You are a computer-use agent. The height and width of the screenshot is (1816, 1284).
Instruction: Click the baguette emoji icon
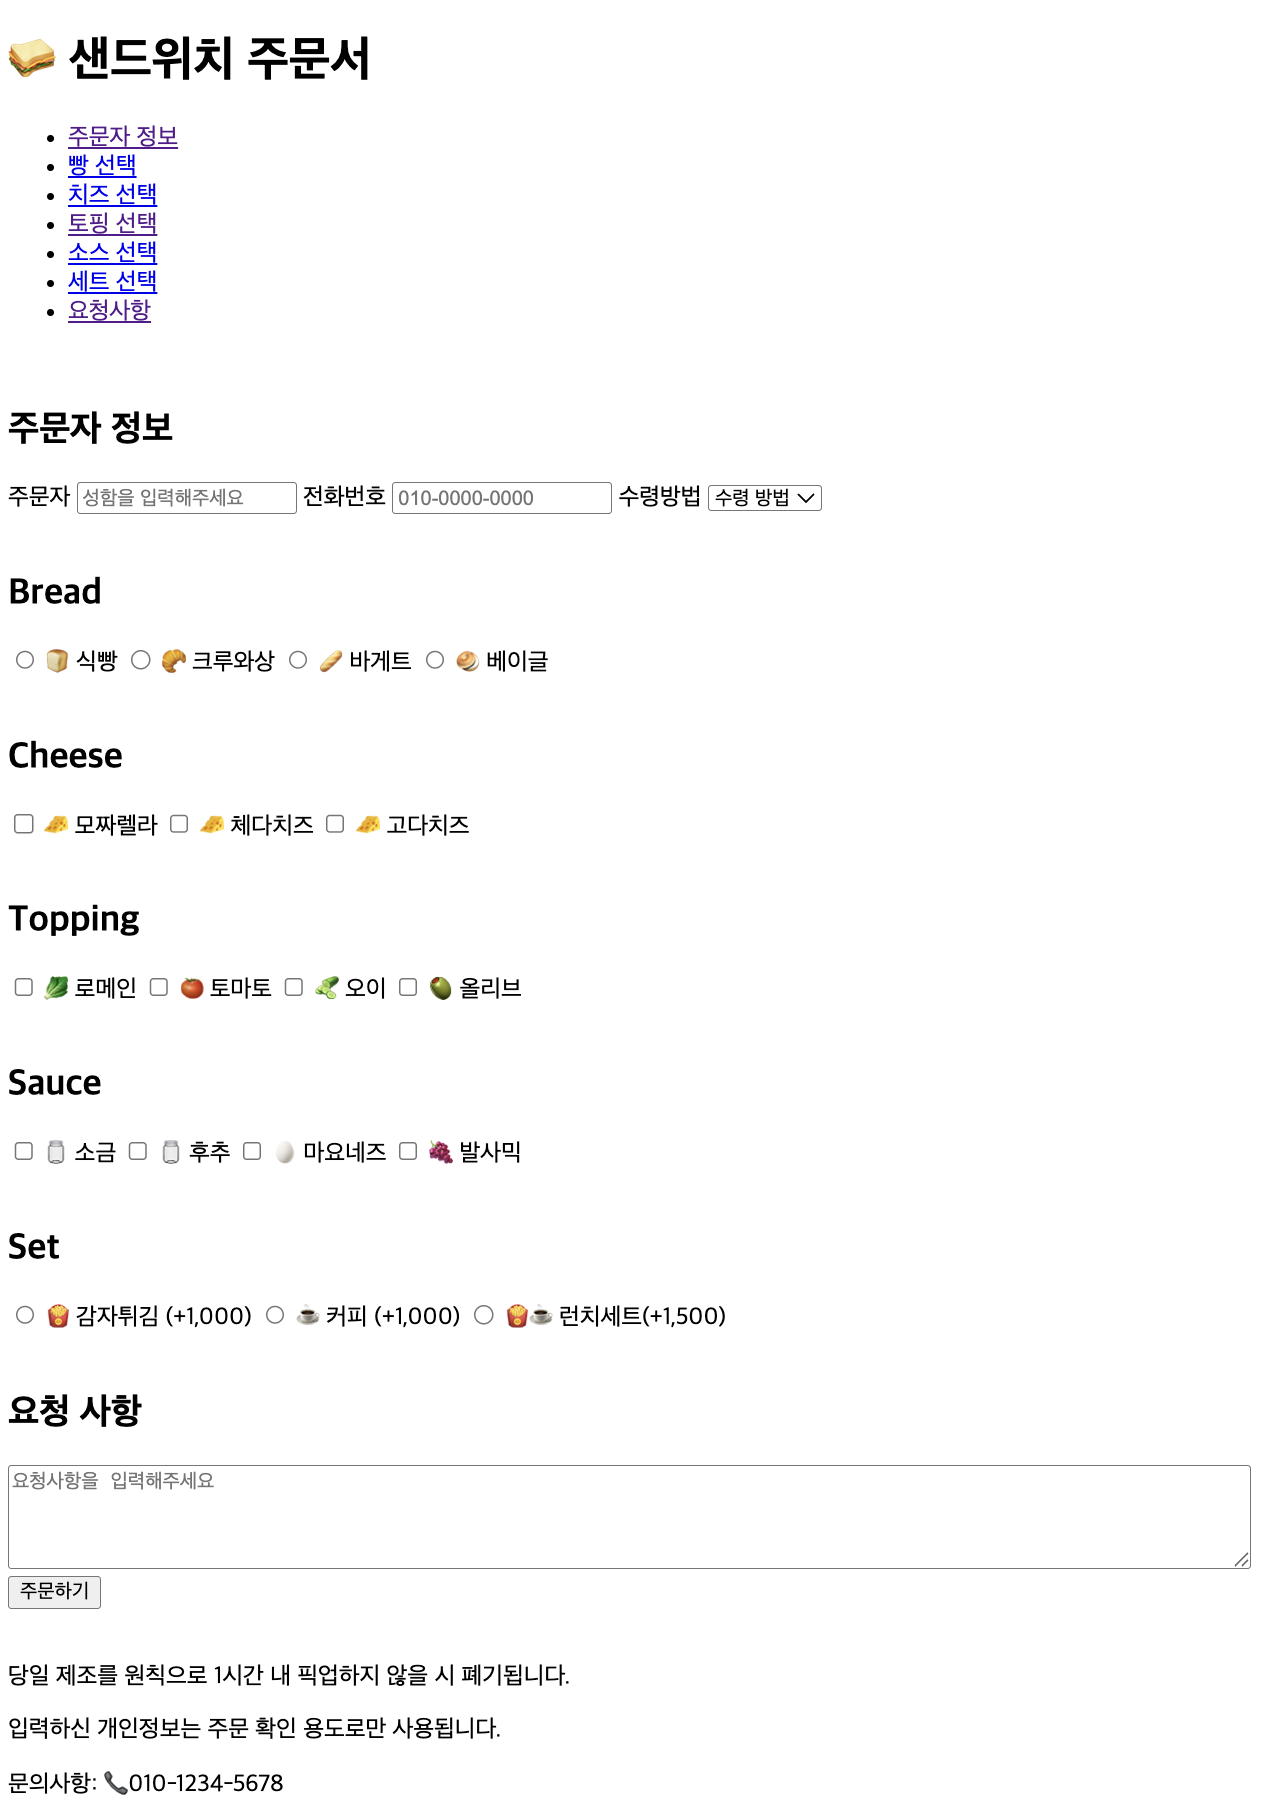click(x=330, y=661)
